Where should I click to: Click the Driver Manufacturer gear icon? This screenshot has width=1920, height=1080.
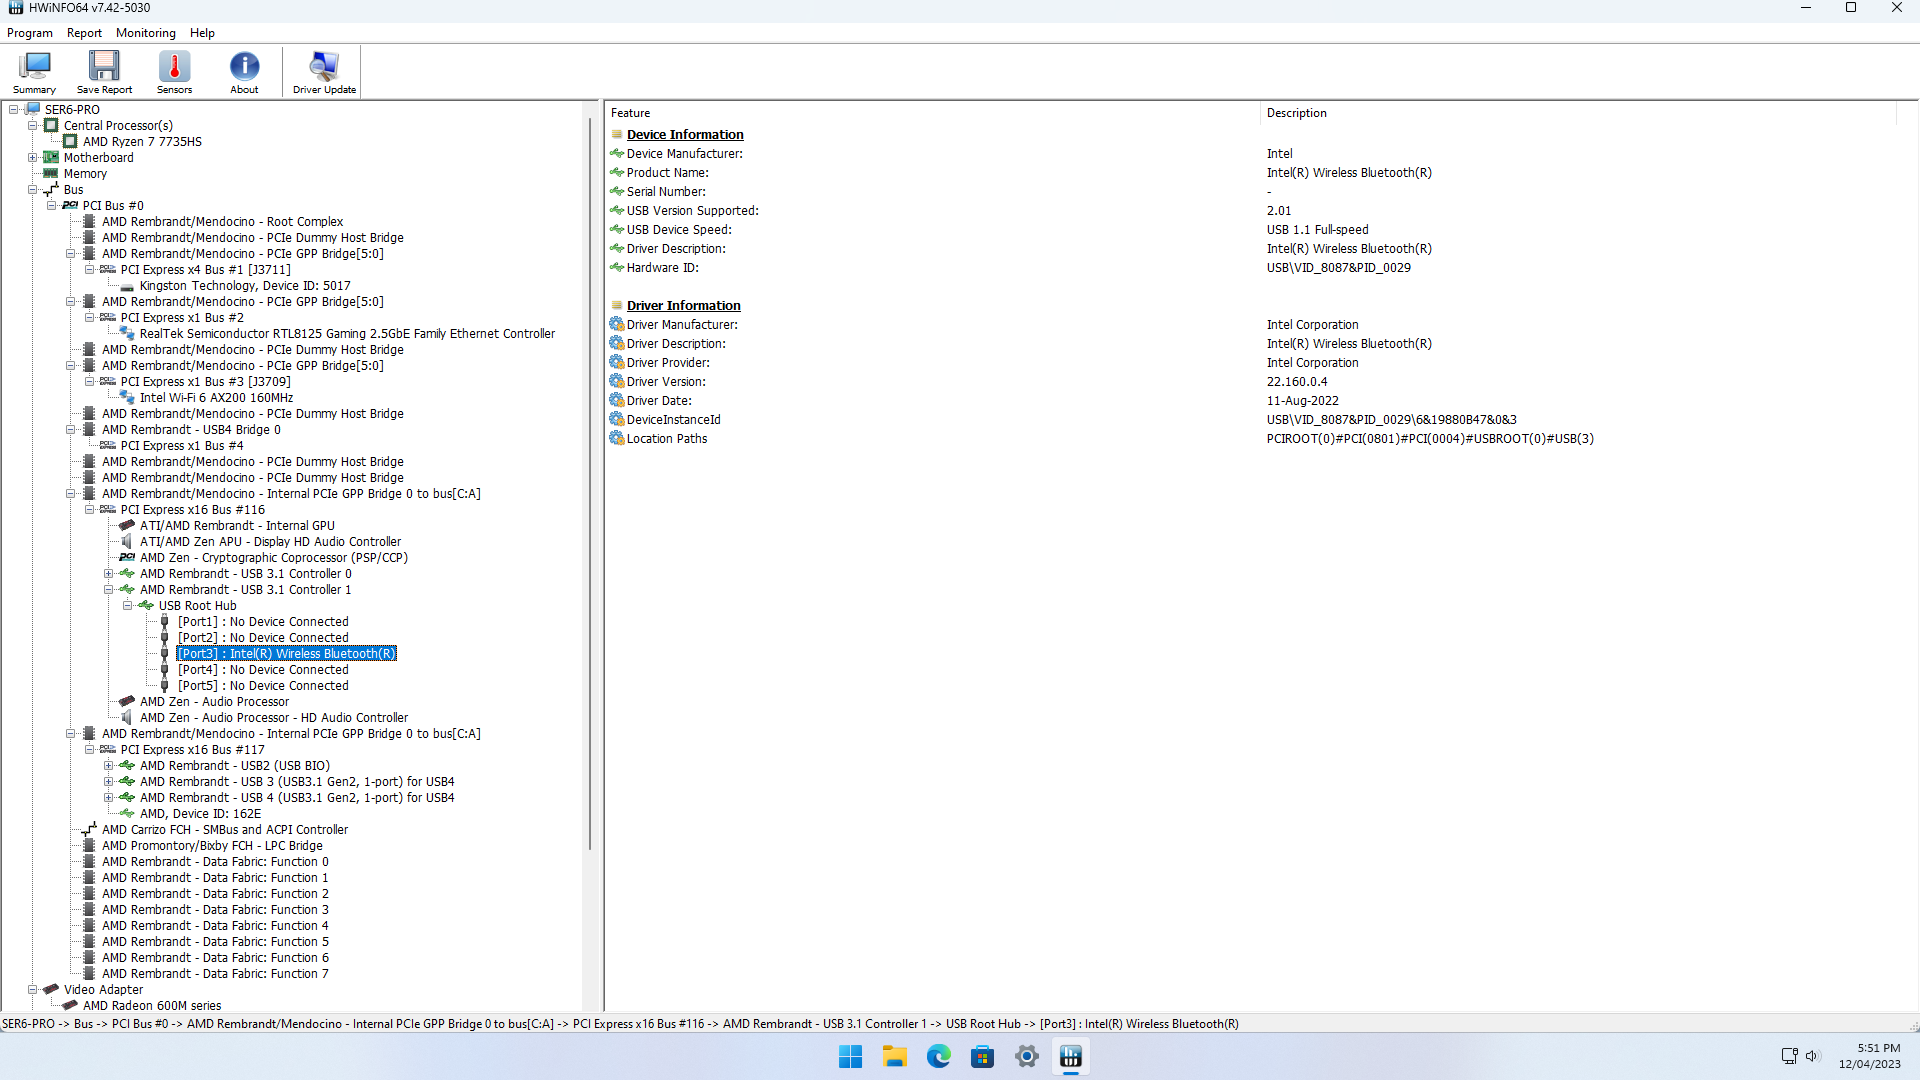[617, 324]
